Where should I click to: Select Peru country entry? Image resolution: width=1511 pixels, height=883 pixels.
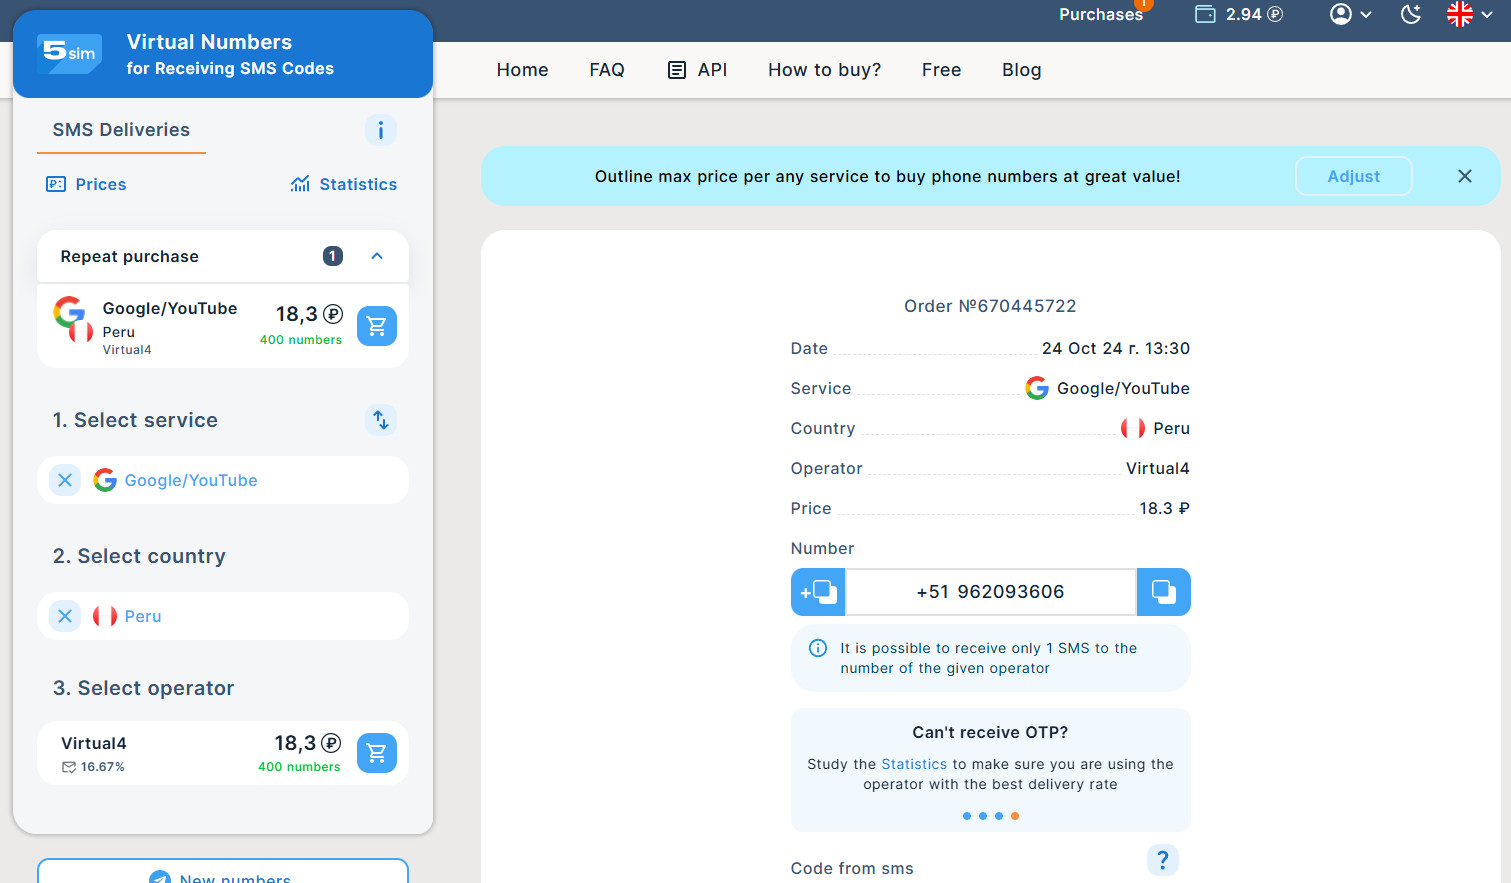tap(143, 616)
